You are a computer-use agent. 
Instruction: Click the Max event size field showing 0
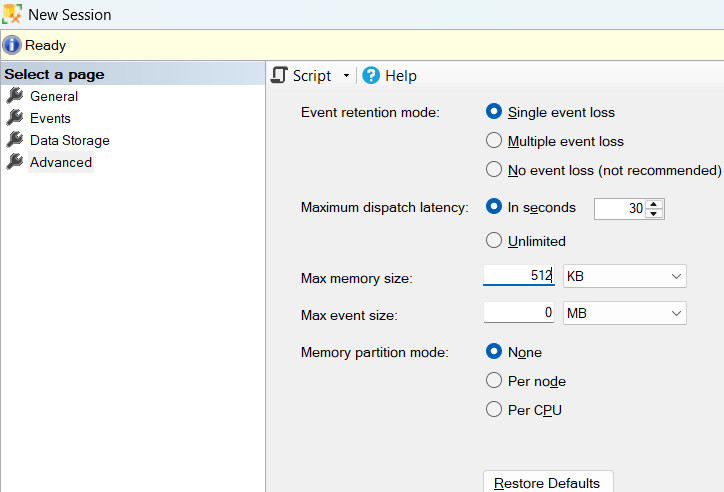click(519, 312)
